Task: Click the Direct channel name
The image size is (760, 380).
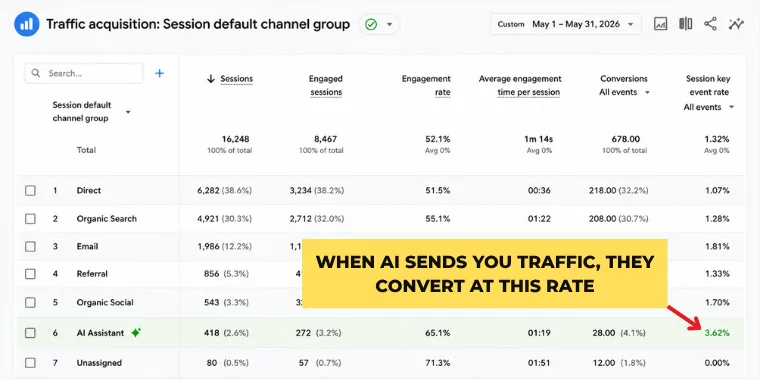Action: 89,190
